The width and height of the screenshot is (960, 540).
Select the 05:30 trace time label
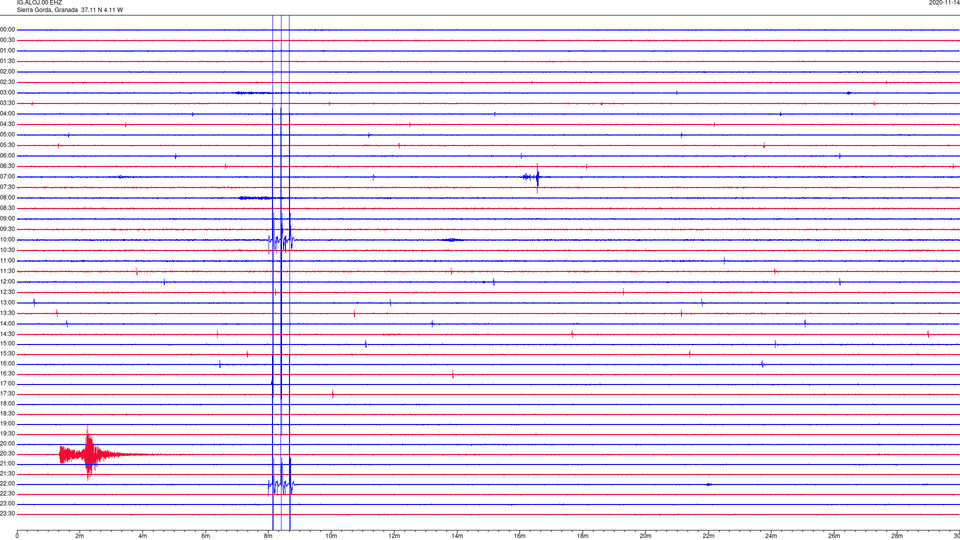[x=8, y=145]
